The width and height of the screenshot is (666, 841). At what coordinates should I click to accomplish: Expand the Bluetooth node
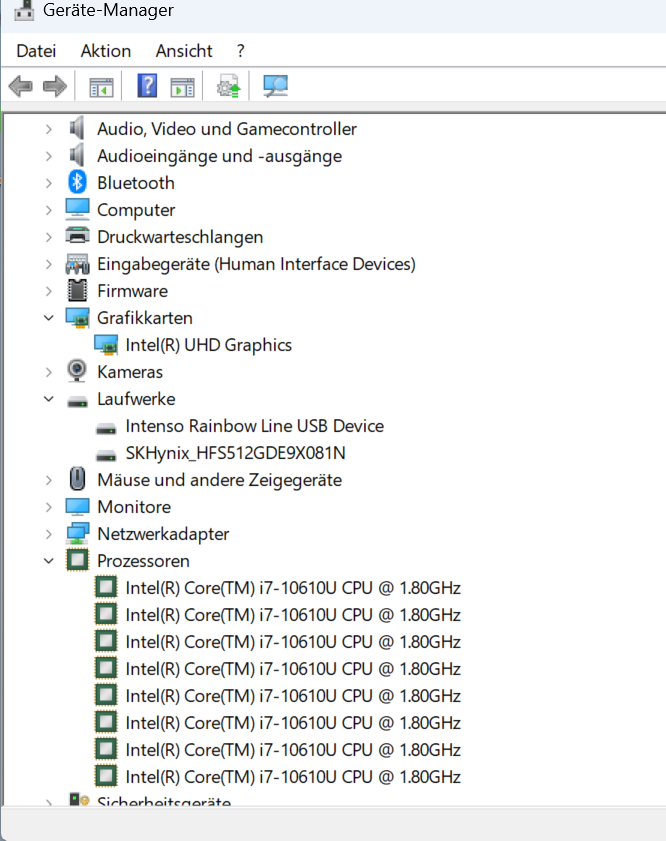click(49, 183)
